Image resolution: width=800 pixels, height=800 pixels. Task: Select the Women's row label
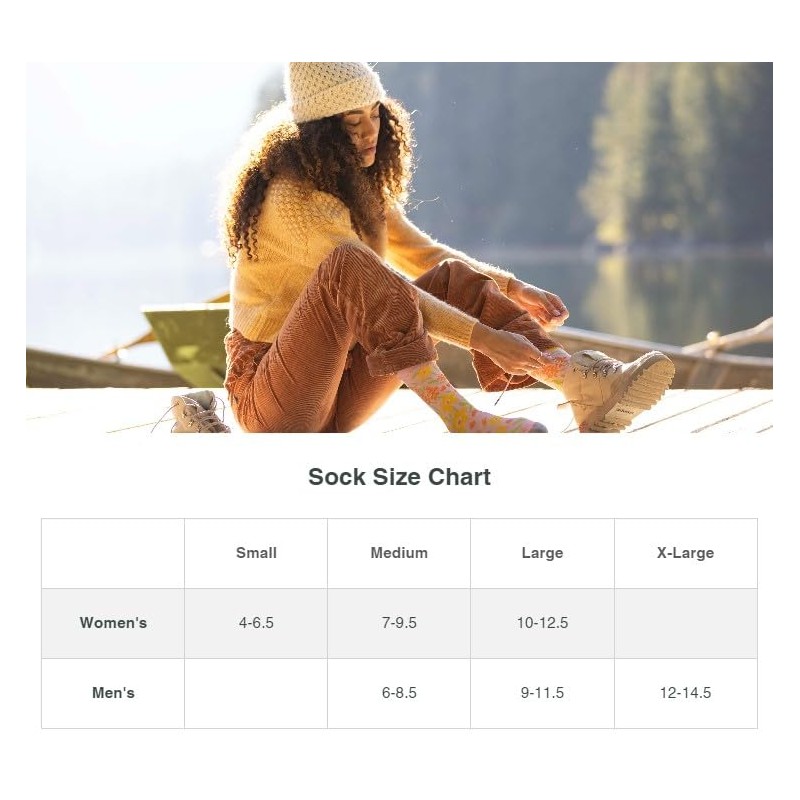tap(113, 623)
